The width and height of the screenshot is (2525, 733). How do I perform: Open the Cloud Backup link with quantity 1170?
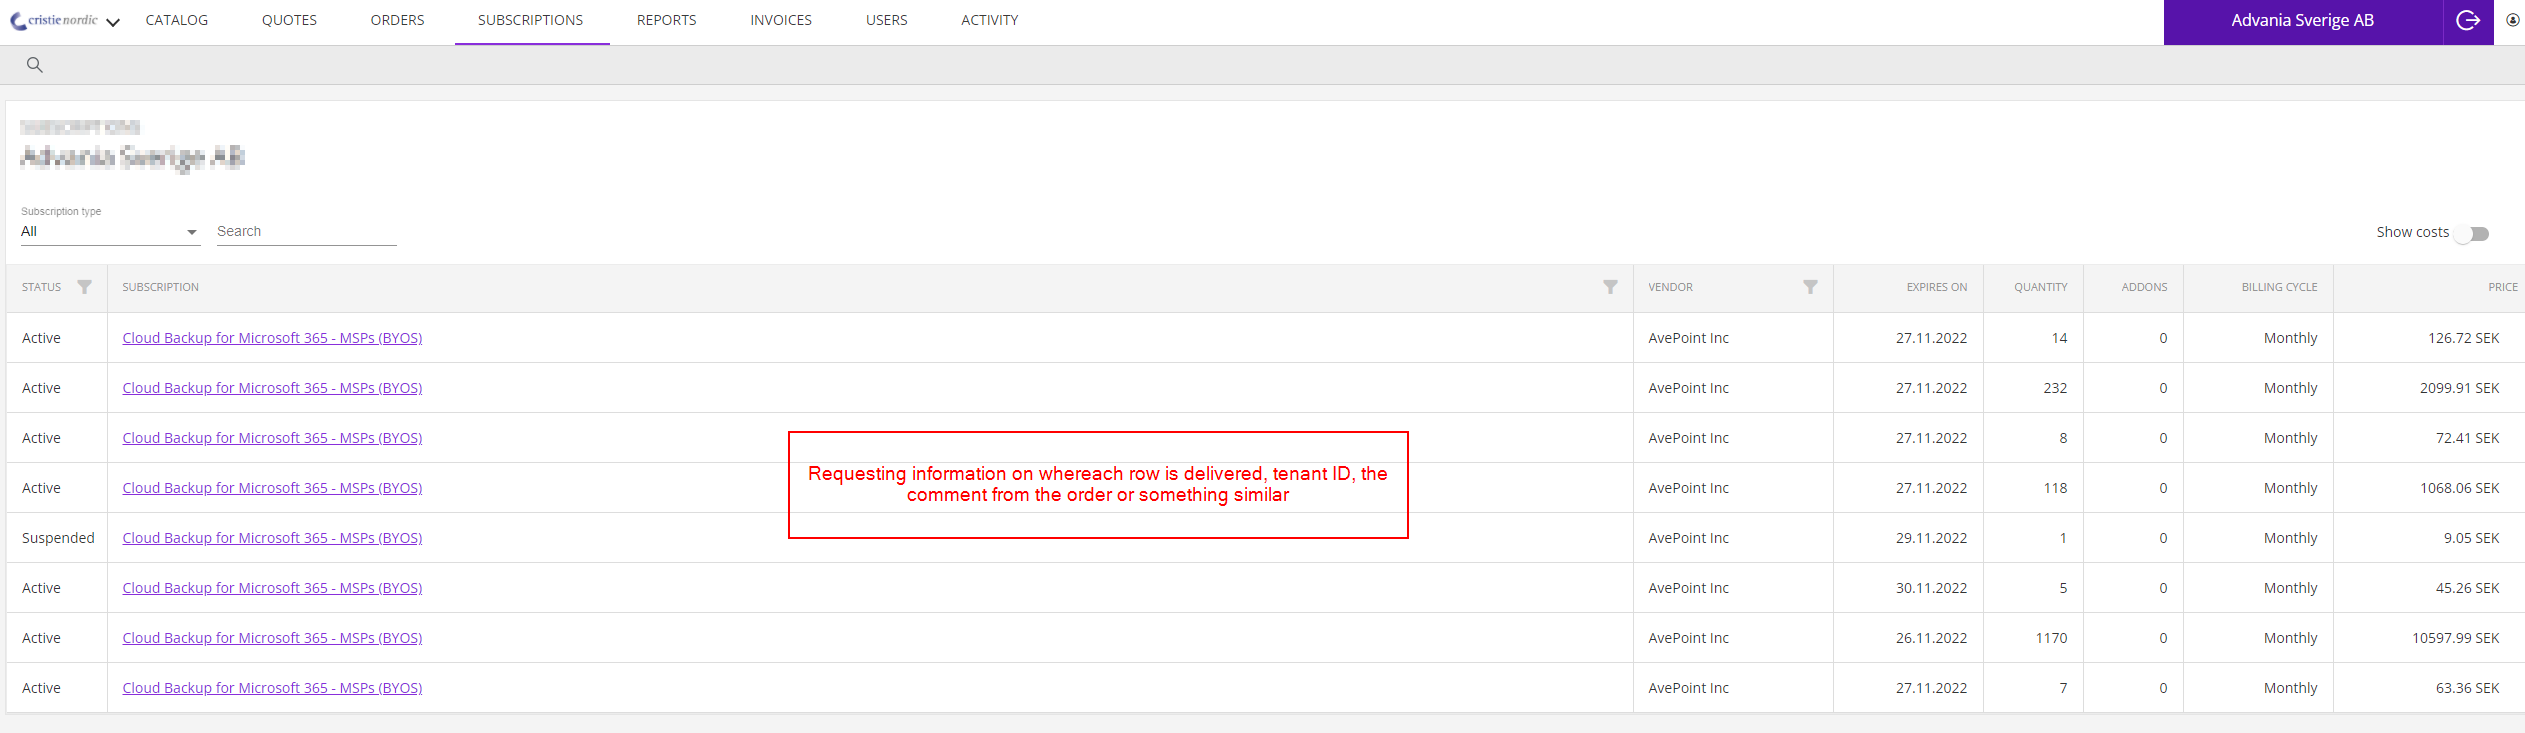272,638
